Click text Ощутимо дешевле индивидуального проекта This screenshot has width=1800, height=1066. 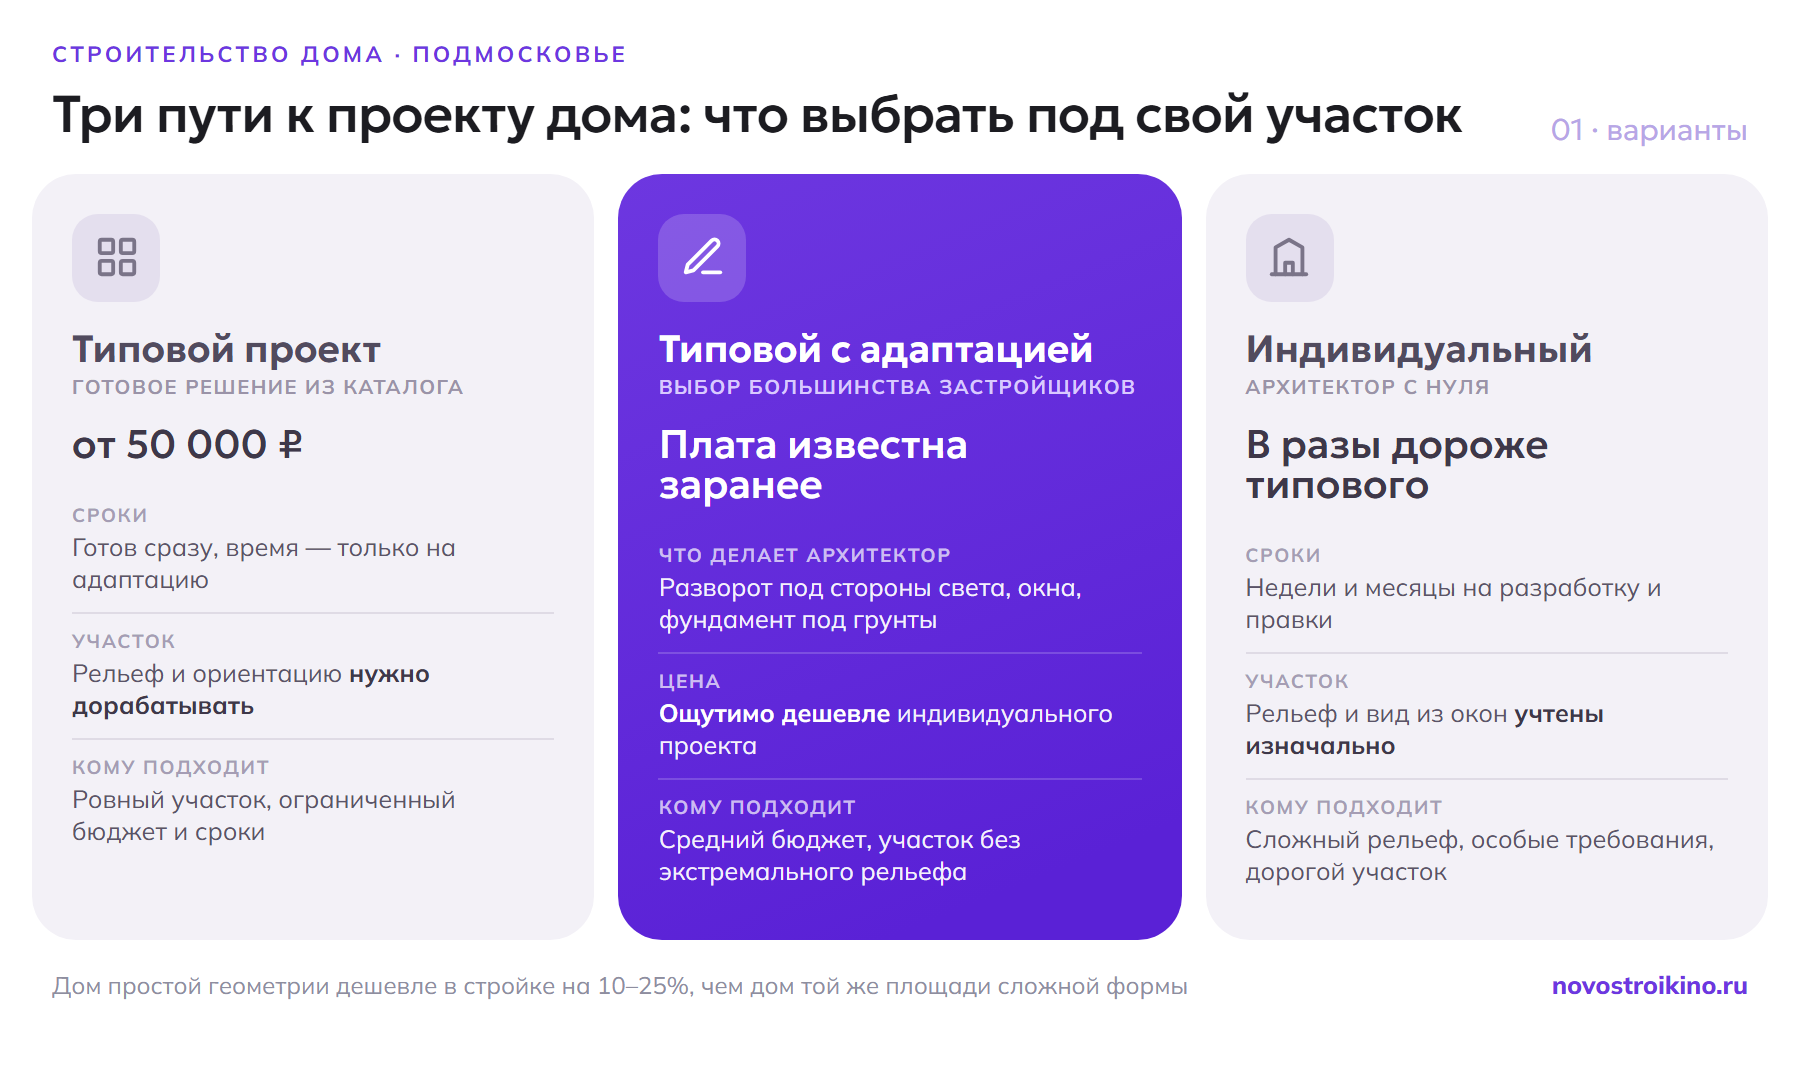click(885, 730)
